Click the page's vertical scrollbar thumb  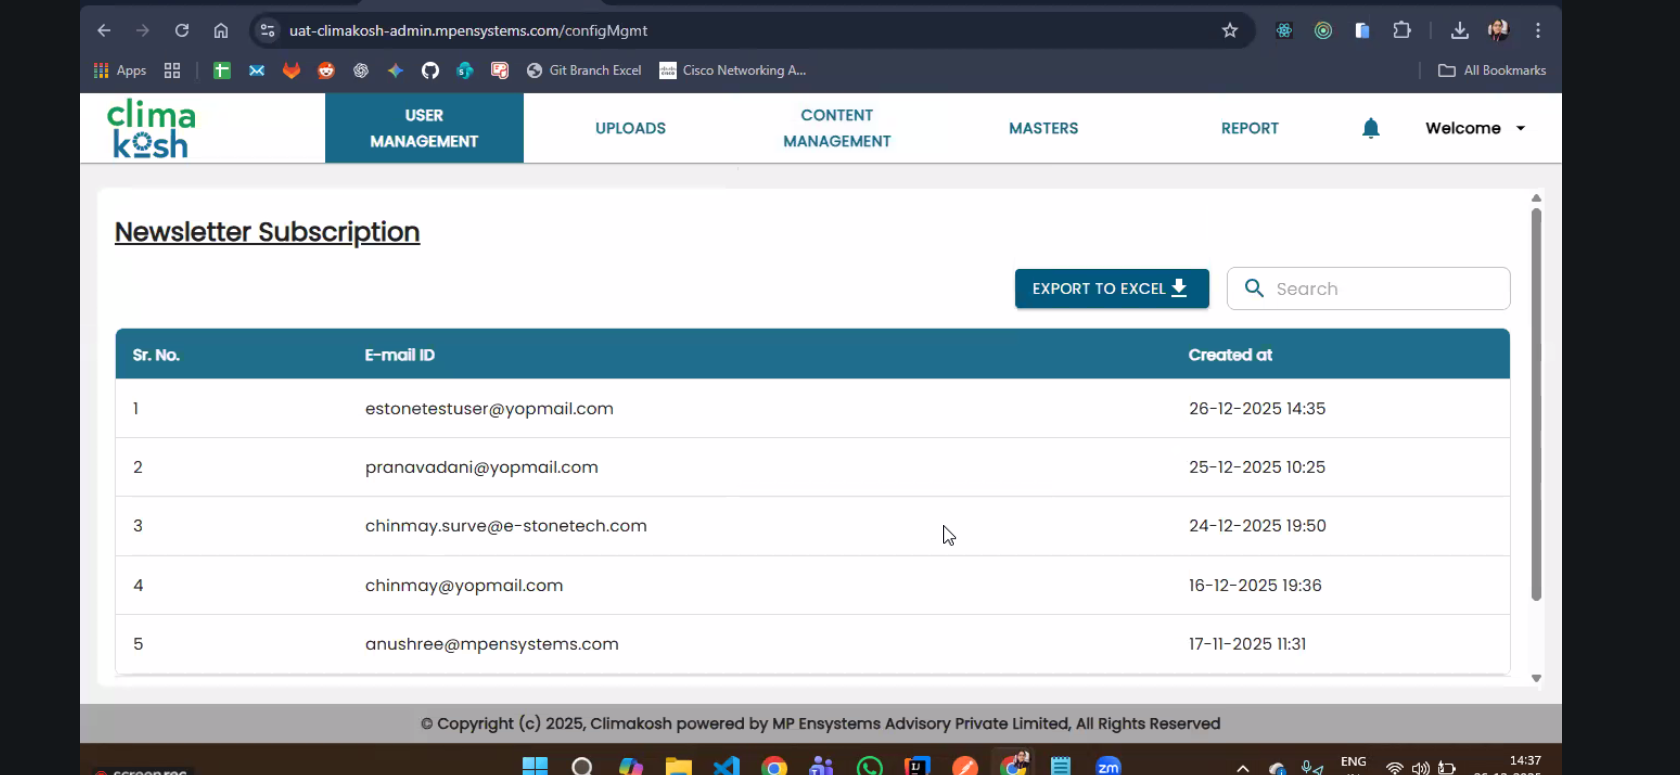pyautogui.click(x=1535, y=400)
